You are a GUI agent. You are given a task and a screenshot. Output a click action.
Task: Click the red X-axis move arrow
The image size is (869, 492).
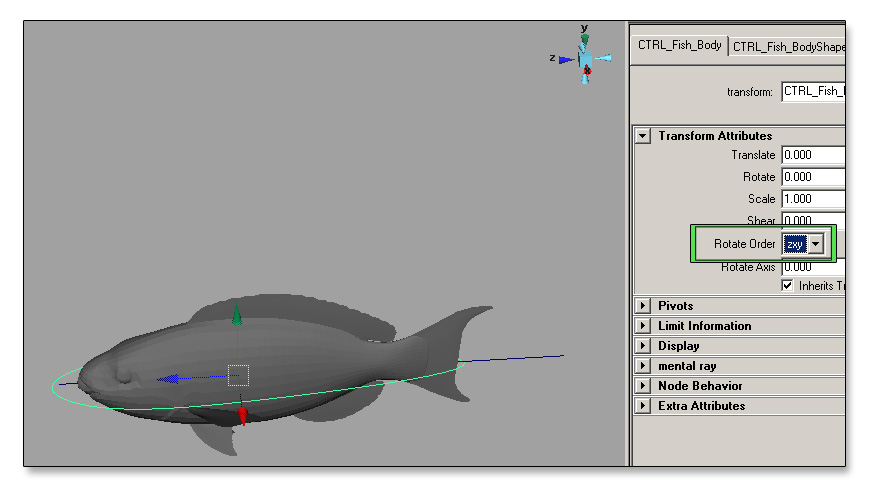tap(242, 416)
